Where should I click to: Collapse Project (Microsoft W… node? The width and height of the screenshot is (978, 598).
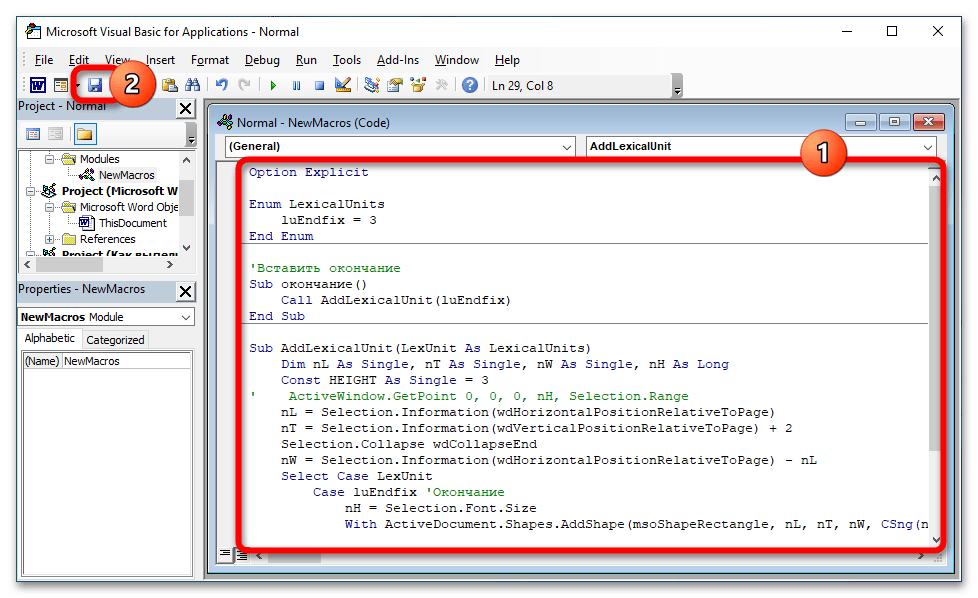(x=30, y=191)
